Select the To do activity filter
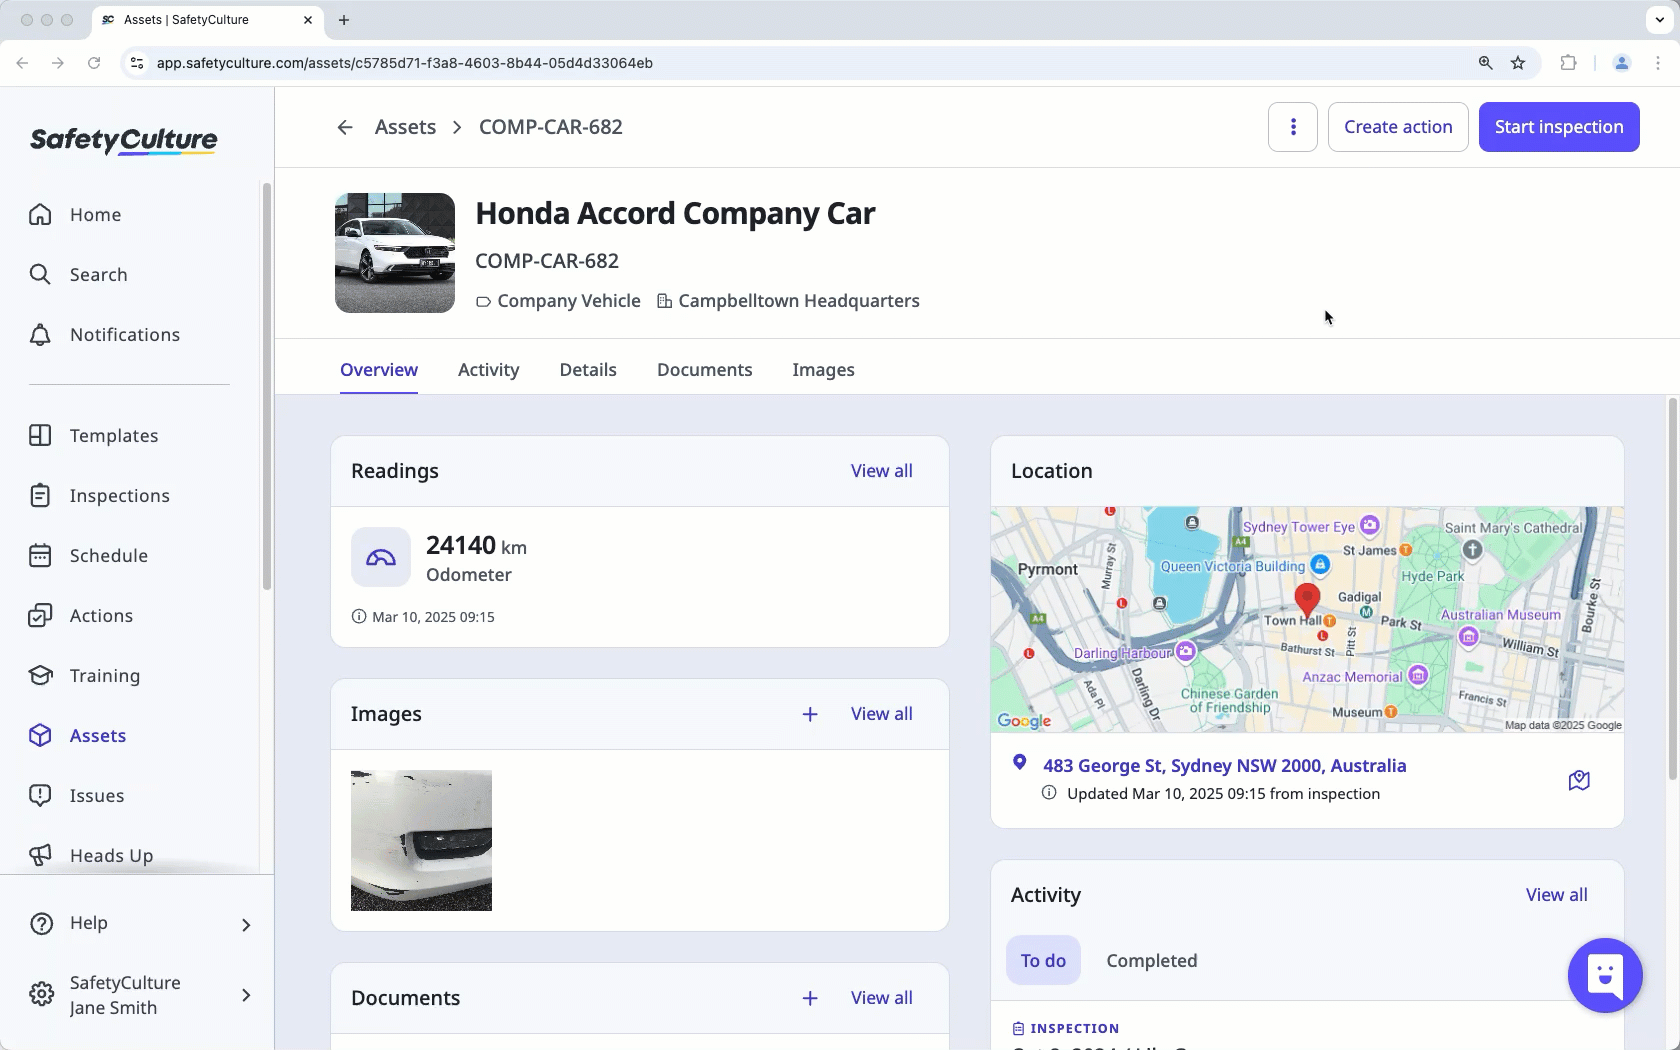 tap(1043, 961)
